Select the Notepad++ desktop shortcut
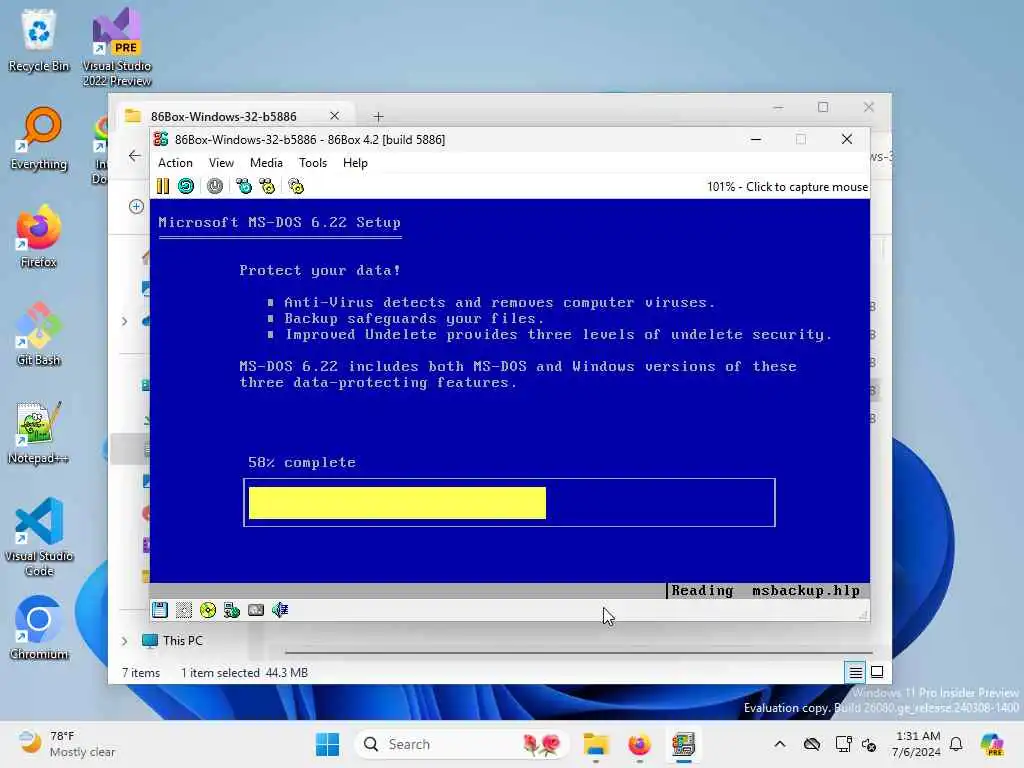This screenshot has width=1024, height=768. pos(39,433)
